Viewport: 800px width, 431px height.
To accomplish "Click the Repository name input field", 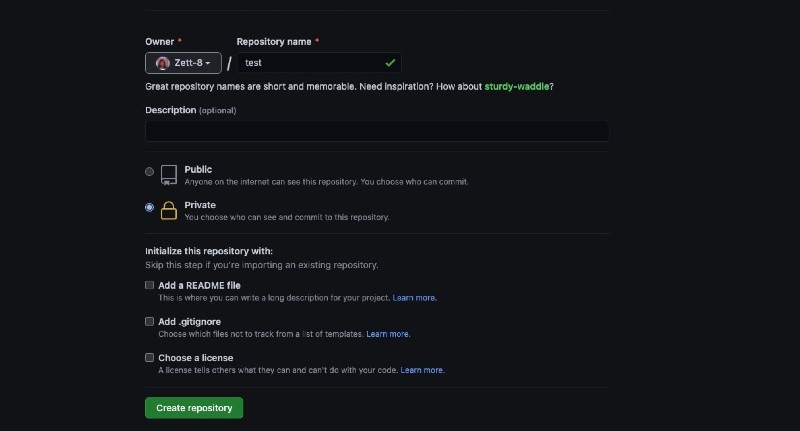I will click(310, 63).
